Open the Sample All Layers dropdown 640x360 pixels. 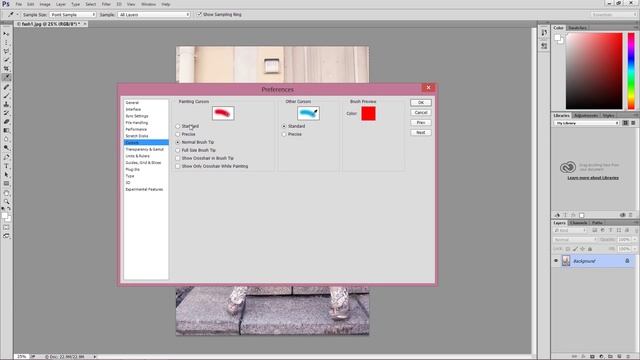pyautogui.click(x=154, y=14)
